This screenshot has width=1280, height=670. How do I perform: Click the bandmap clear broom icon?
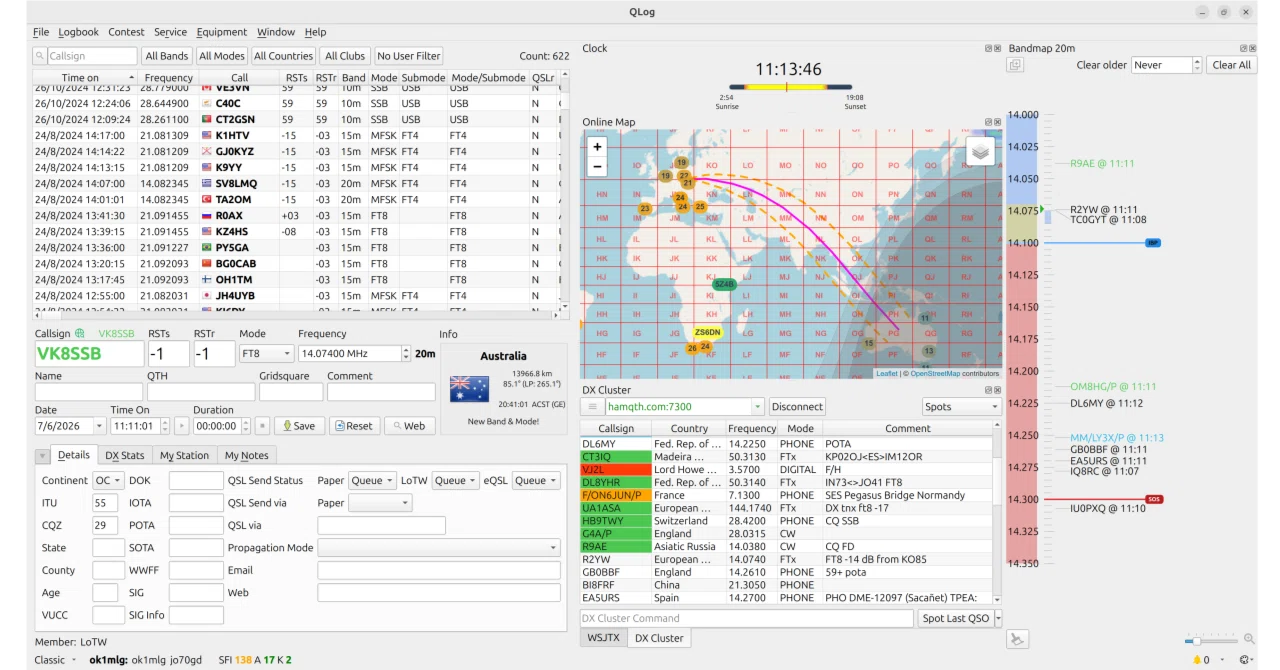click(1017, 639)
